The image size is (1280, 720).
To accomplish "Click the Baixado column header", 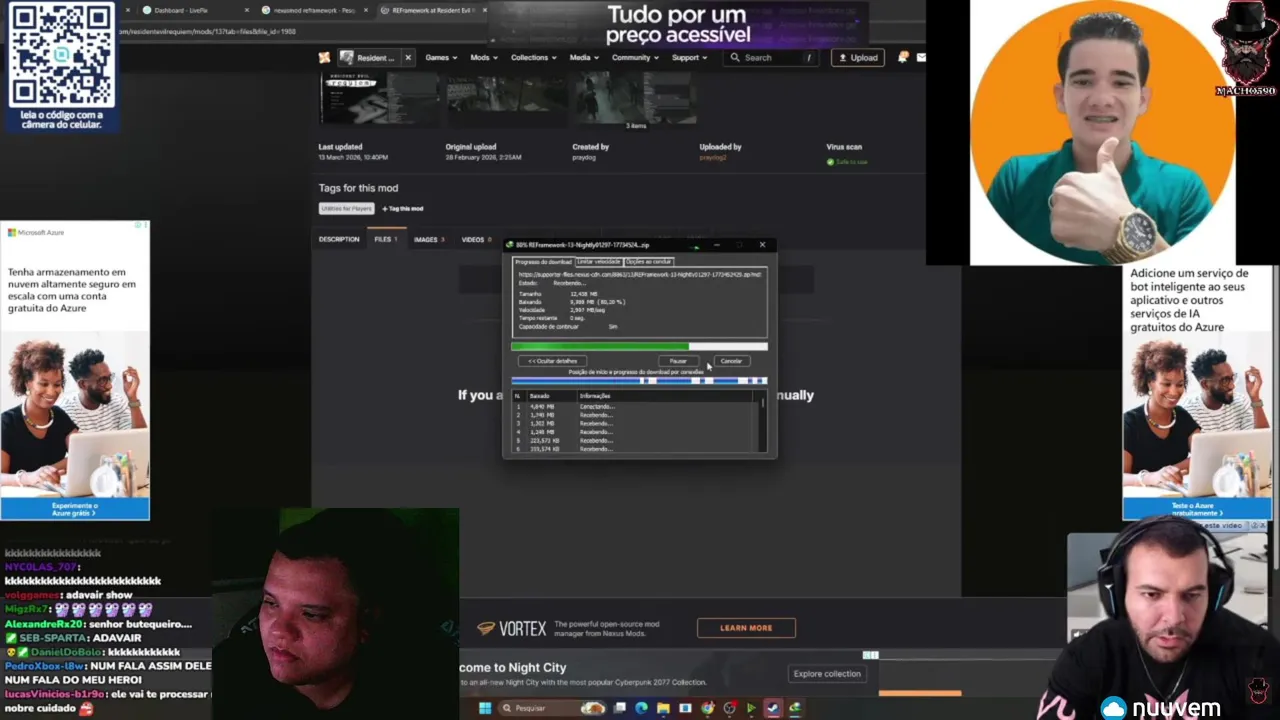I will click(x=551, y=396).
